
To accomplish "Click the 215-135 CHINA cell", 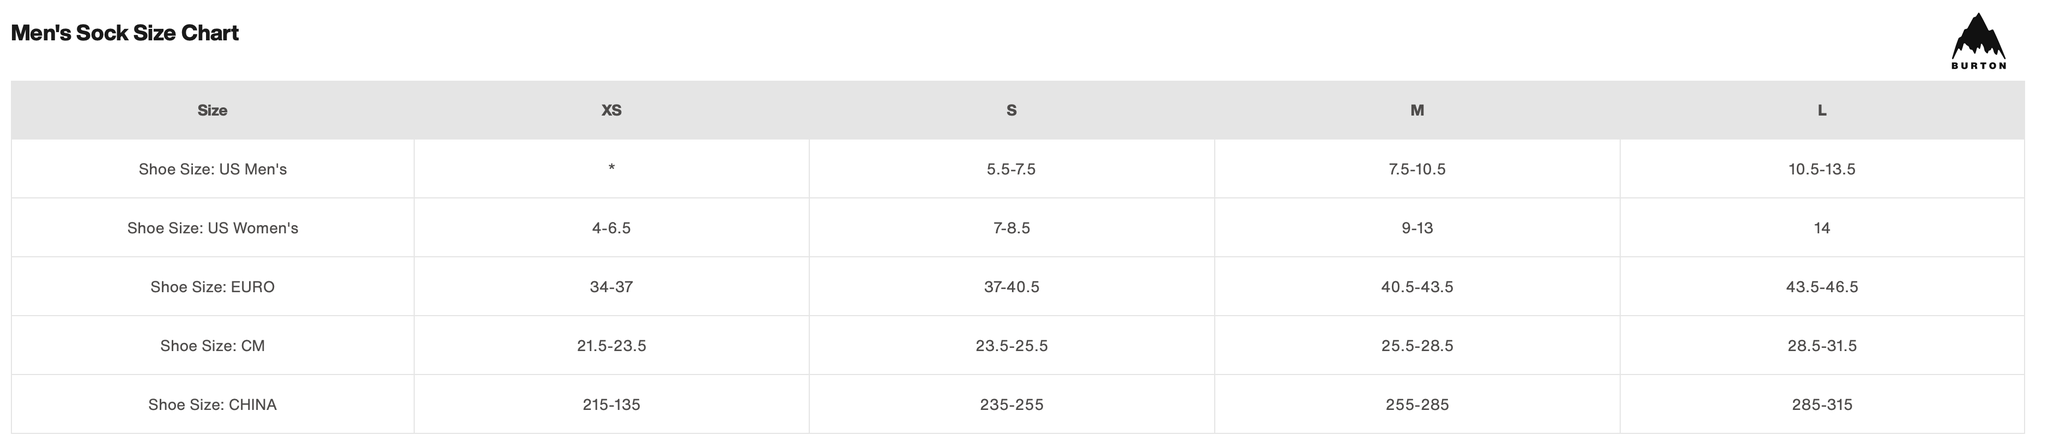I will tap(611, 406).
